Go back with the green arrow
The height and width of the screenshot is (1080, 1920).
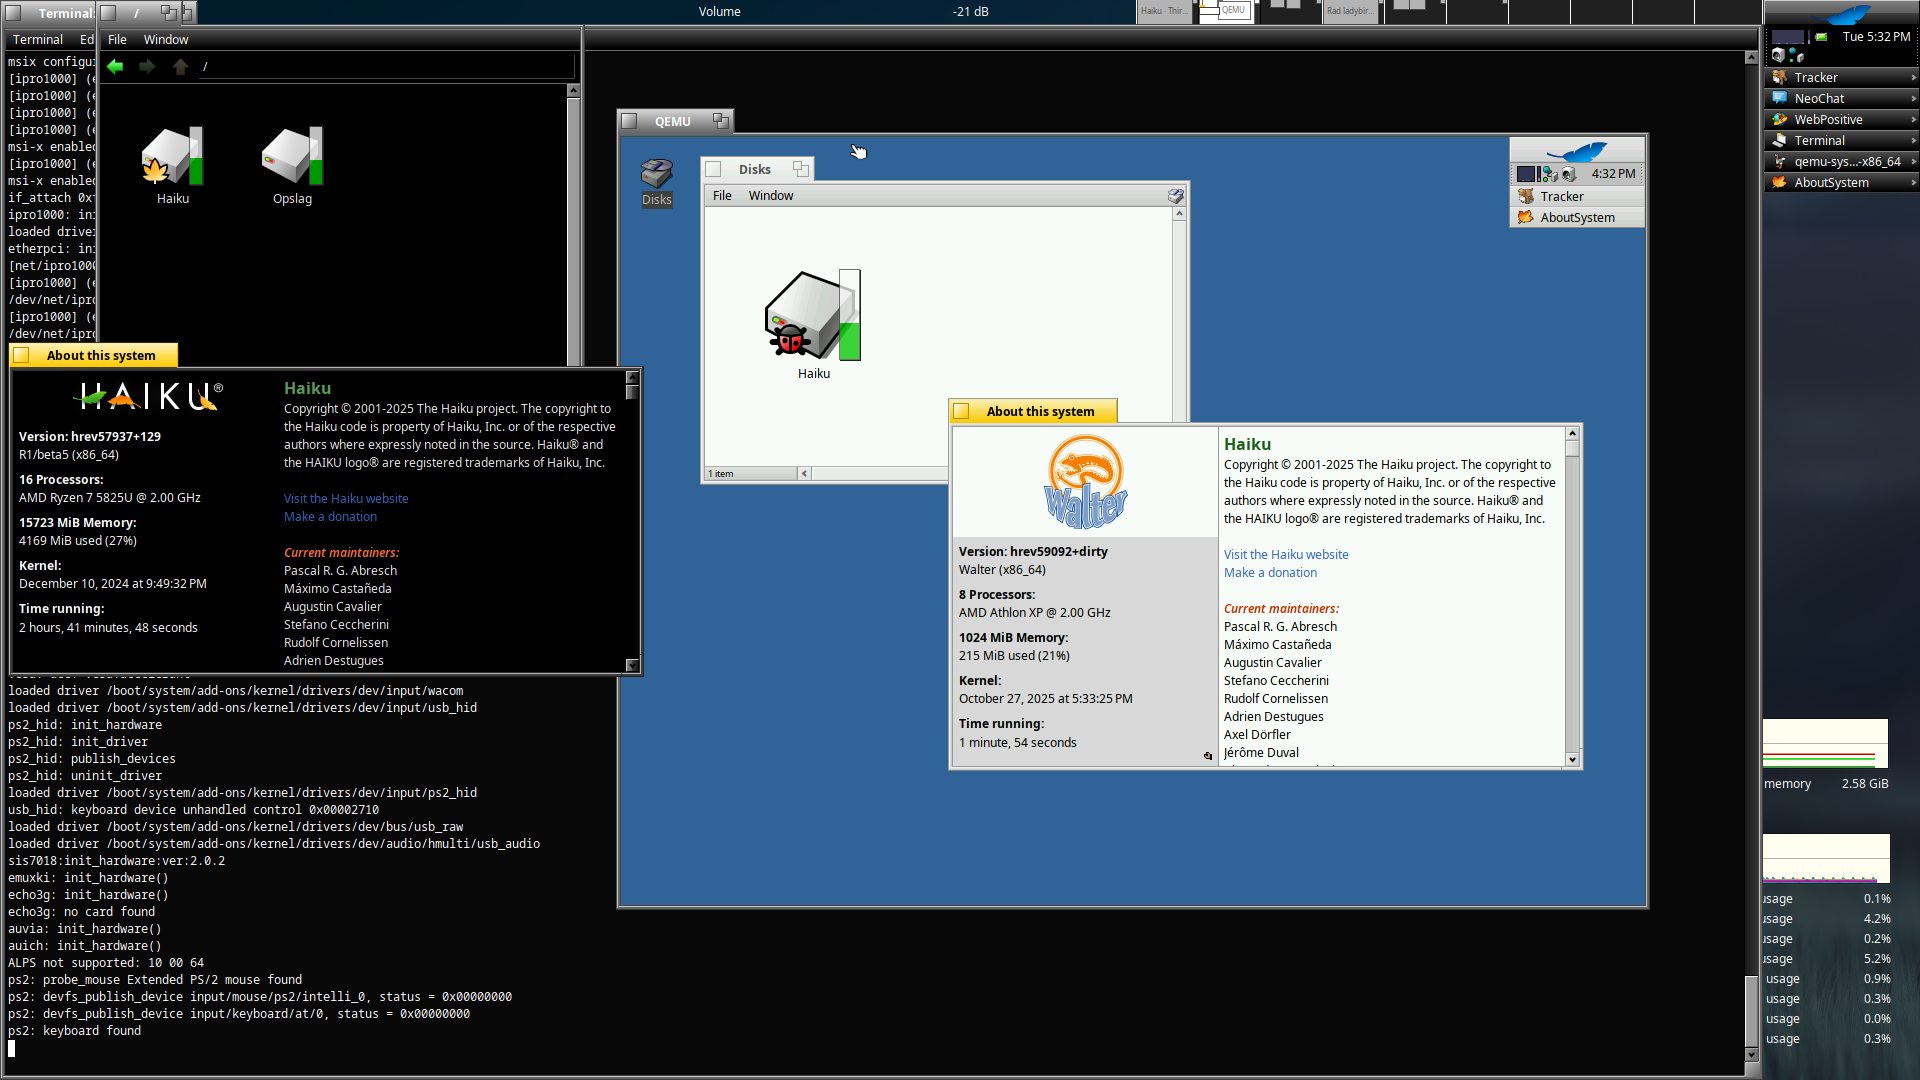tap(115, 66)
